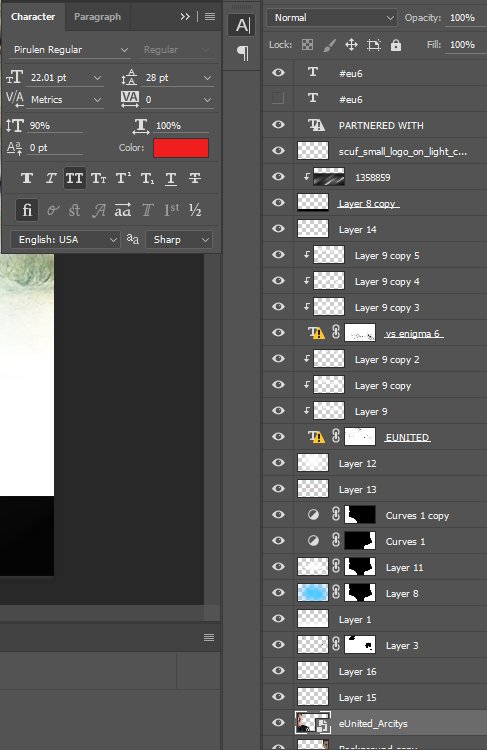The height and width of the screenshot is (750, 487).
Task: Open the kerning Metrics dropdown
Action: pyautogui.click(x=98, y=100)
